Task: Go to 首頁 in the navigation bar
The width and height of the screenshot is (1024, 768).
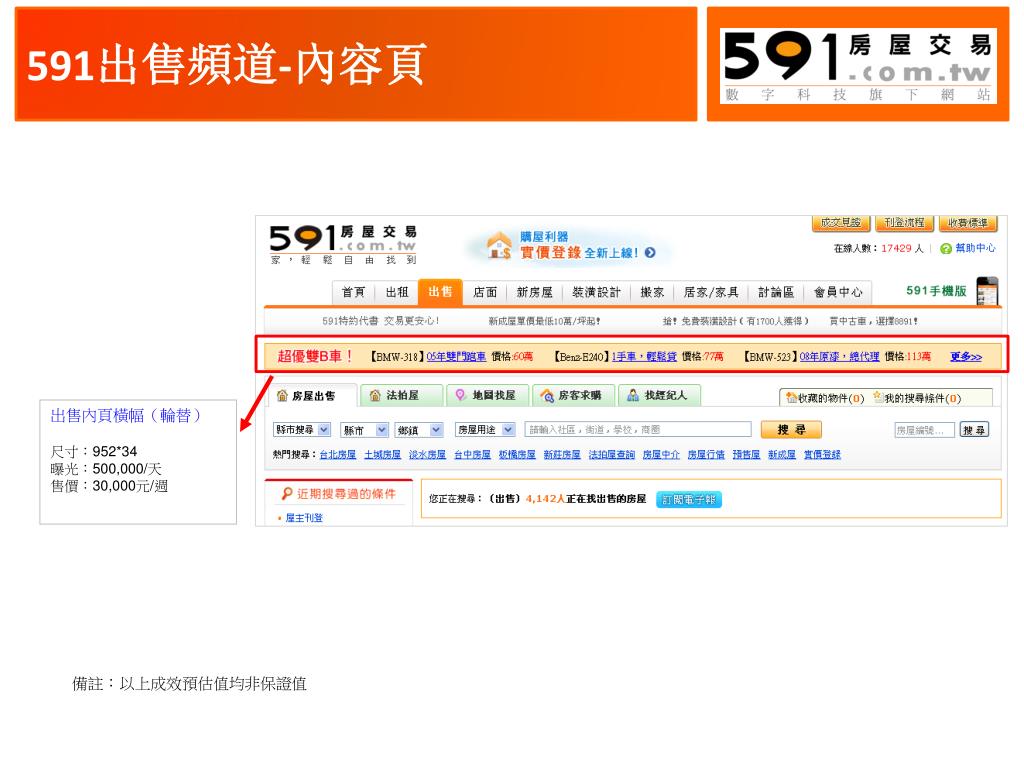Action: pyautogui.click(x=353, y=293)
